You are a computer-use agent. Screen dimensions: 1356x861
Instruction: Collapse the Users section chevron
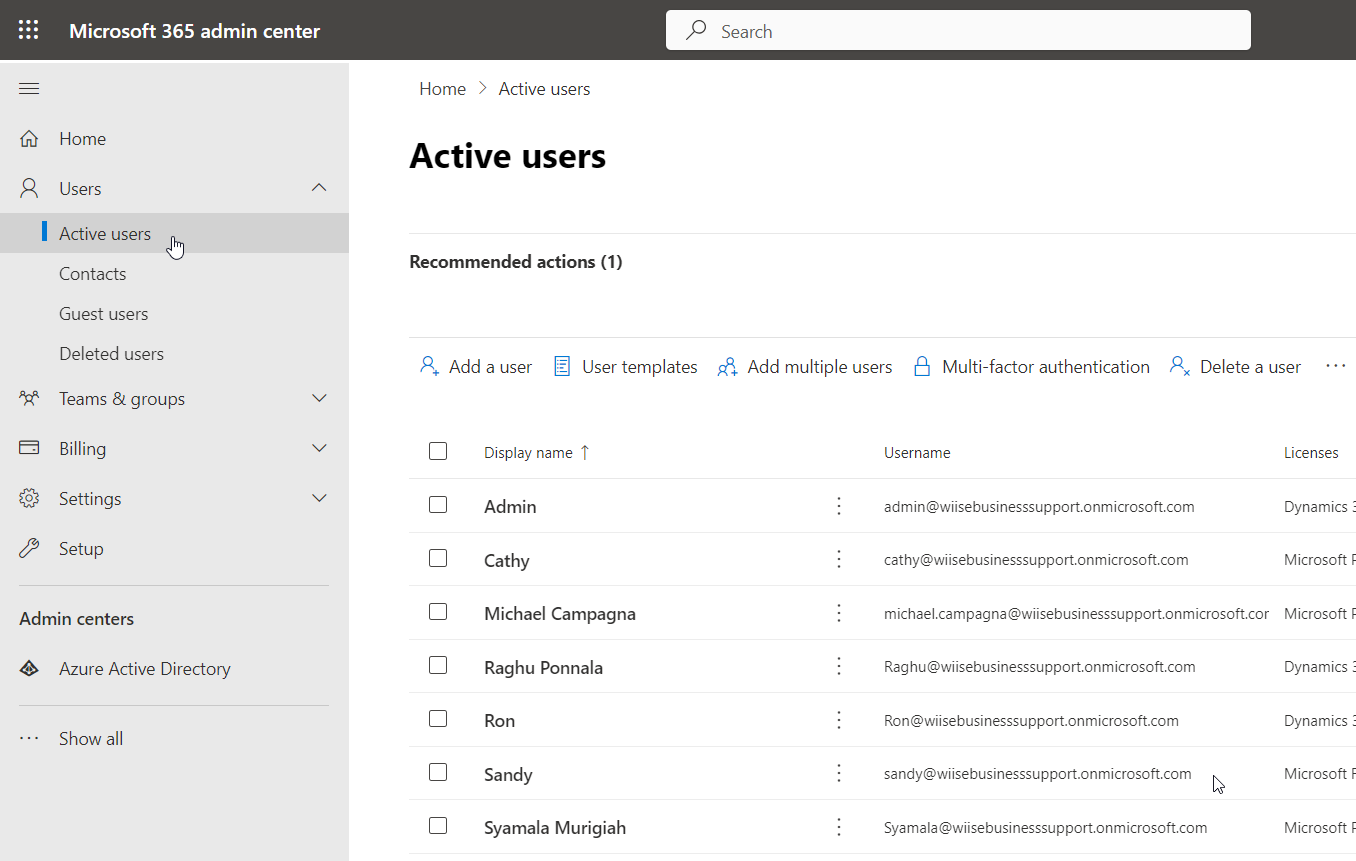click(x=319, y=188)
